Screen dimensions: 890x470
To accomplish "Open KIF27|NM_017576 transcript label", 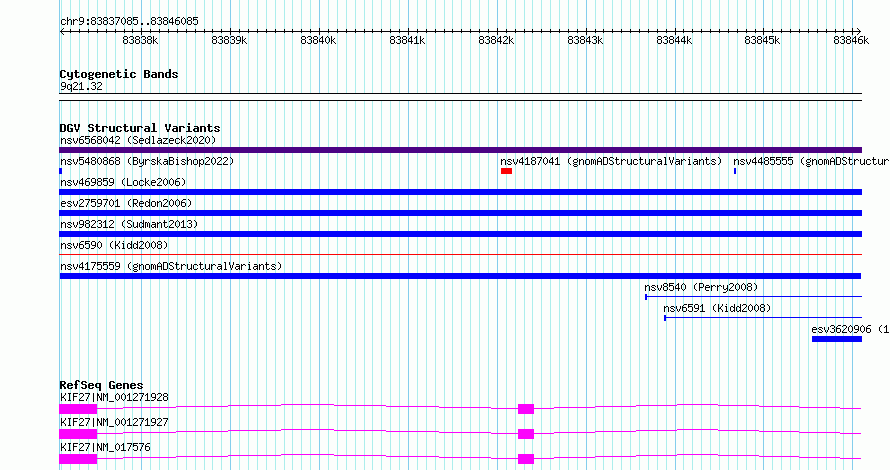I will (105, 447).
